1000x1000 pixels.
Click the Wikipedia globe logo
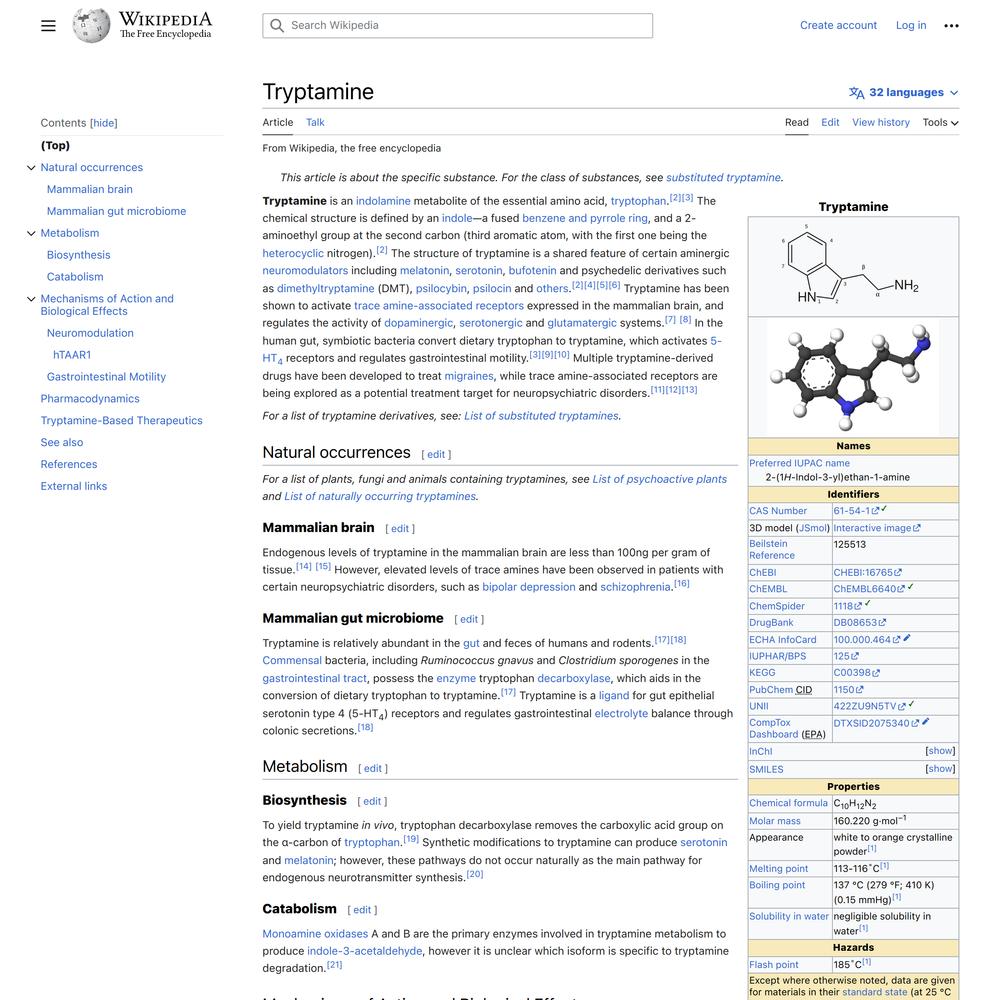point(91,26)
